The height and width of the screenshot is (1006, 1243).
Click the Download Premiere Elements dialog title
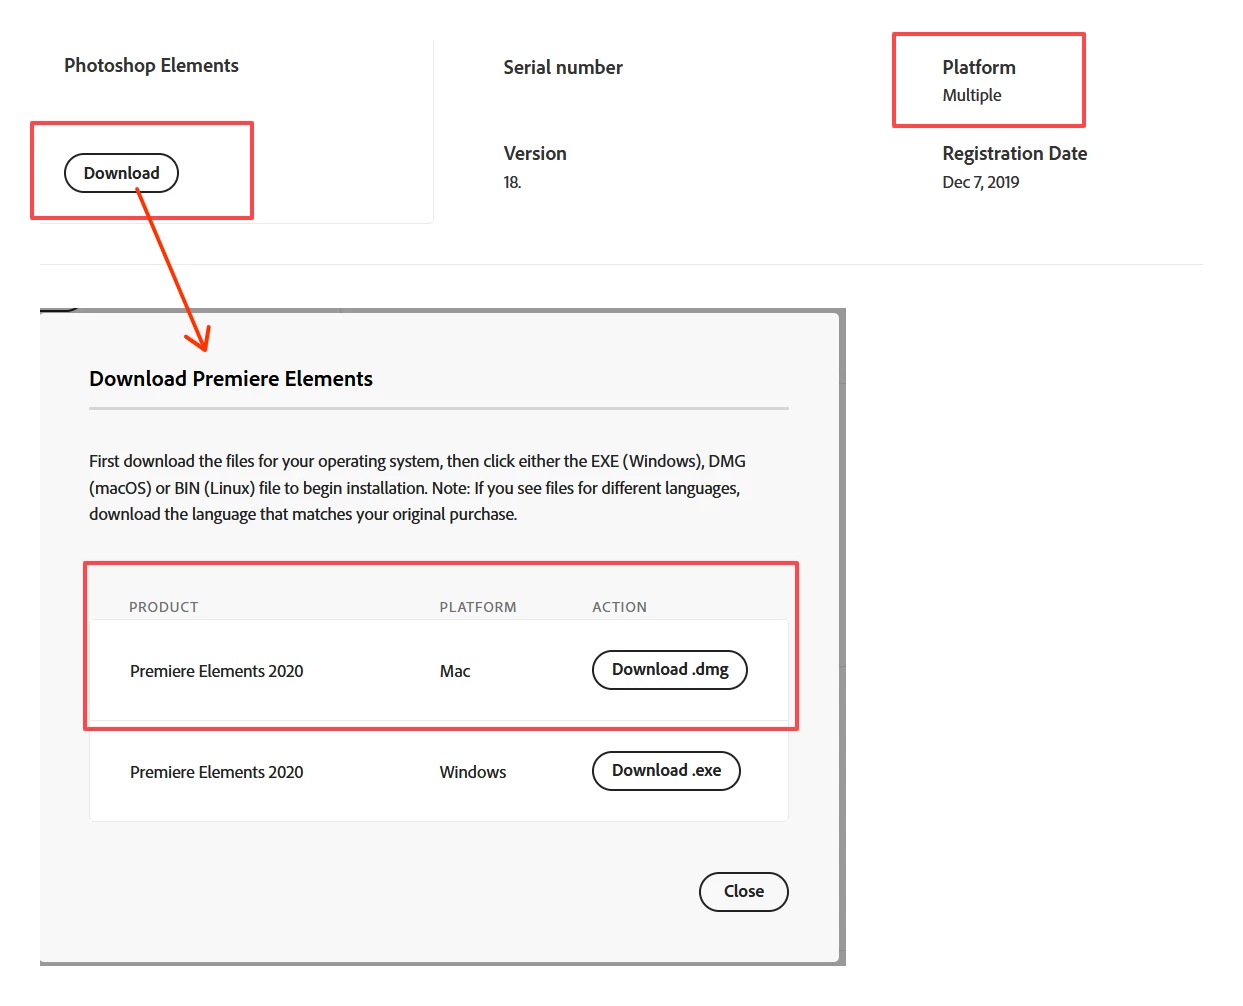(231, 379)
